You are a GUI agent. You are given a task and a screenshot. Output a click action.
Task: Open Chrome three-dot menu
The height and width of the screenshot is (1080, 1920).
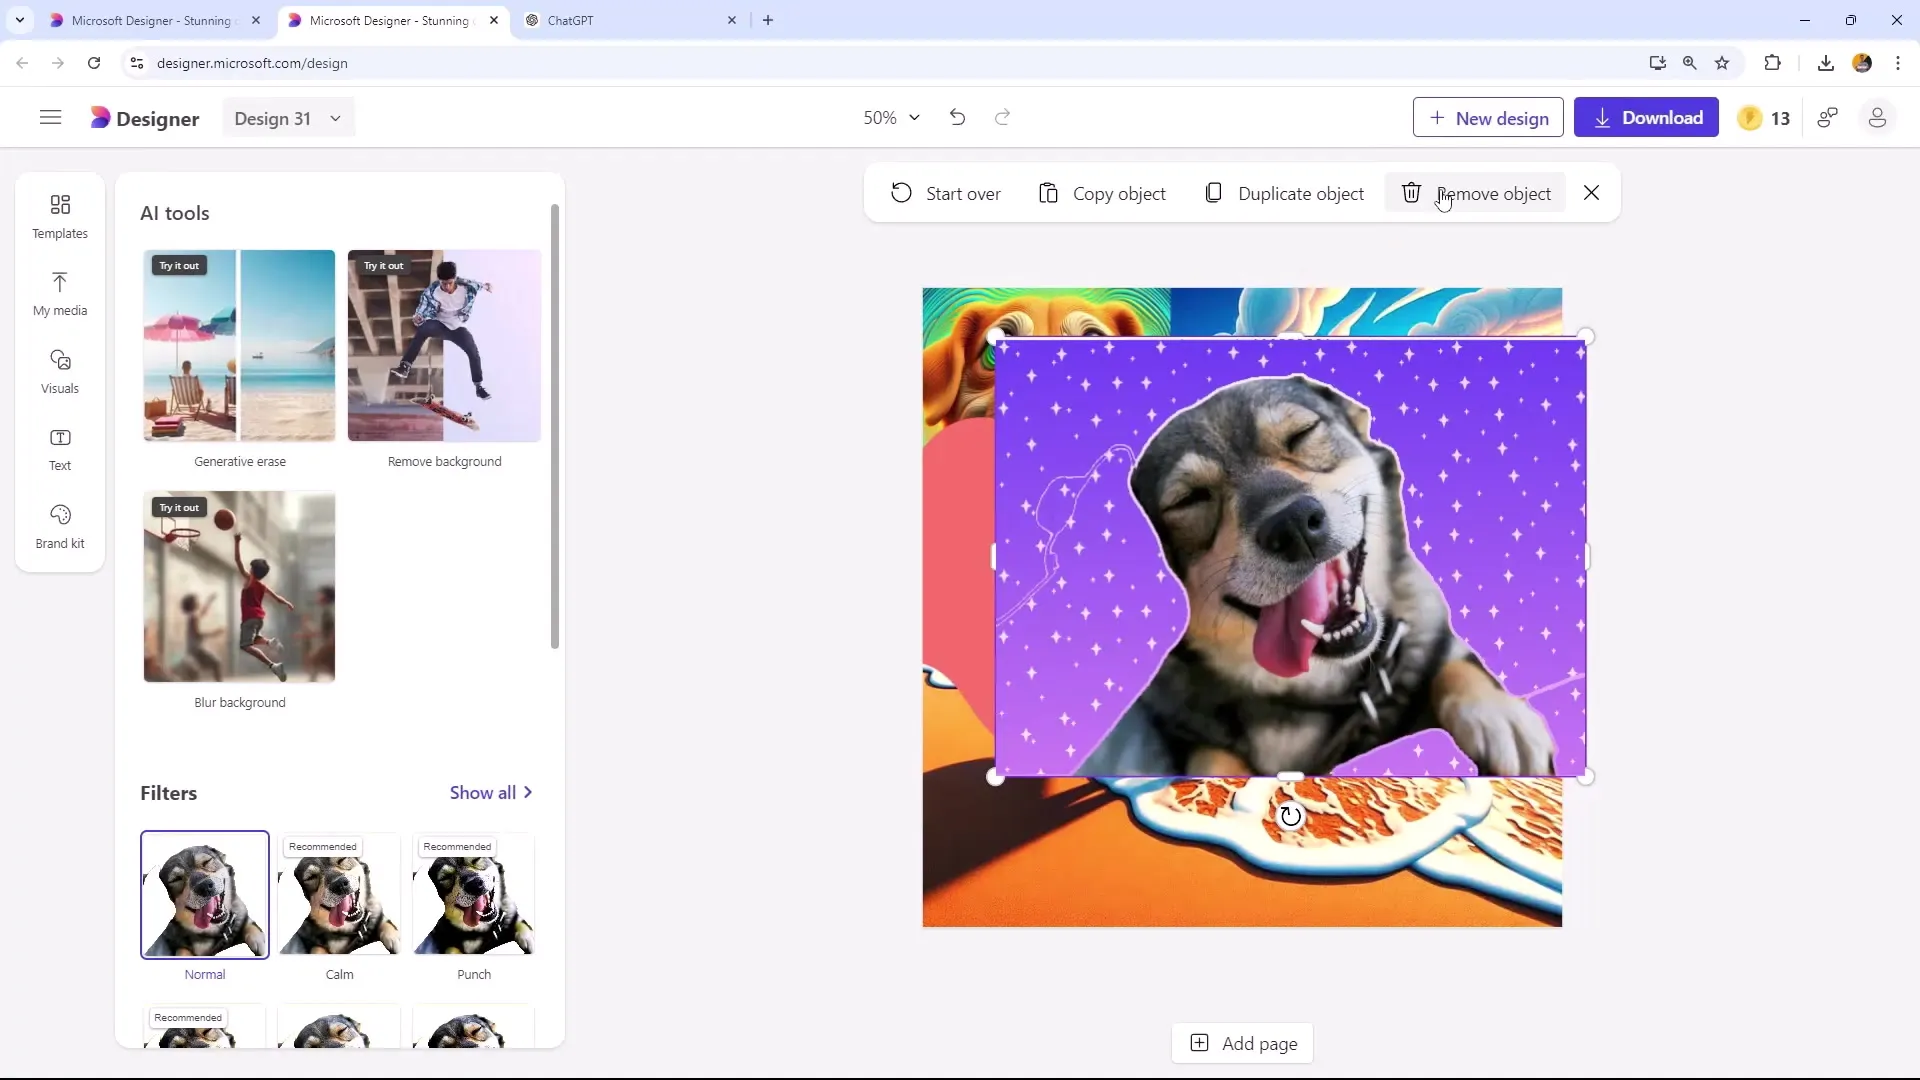pyautogui.click(x=1898, y=63)
